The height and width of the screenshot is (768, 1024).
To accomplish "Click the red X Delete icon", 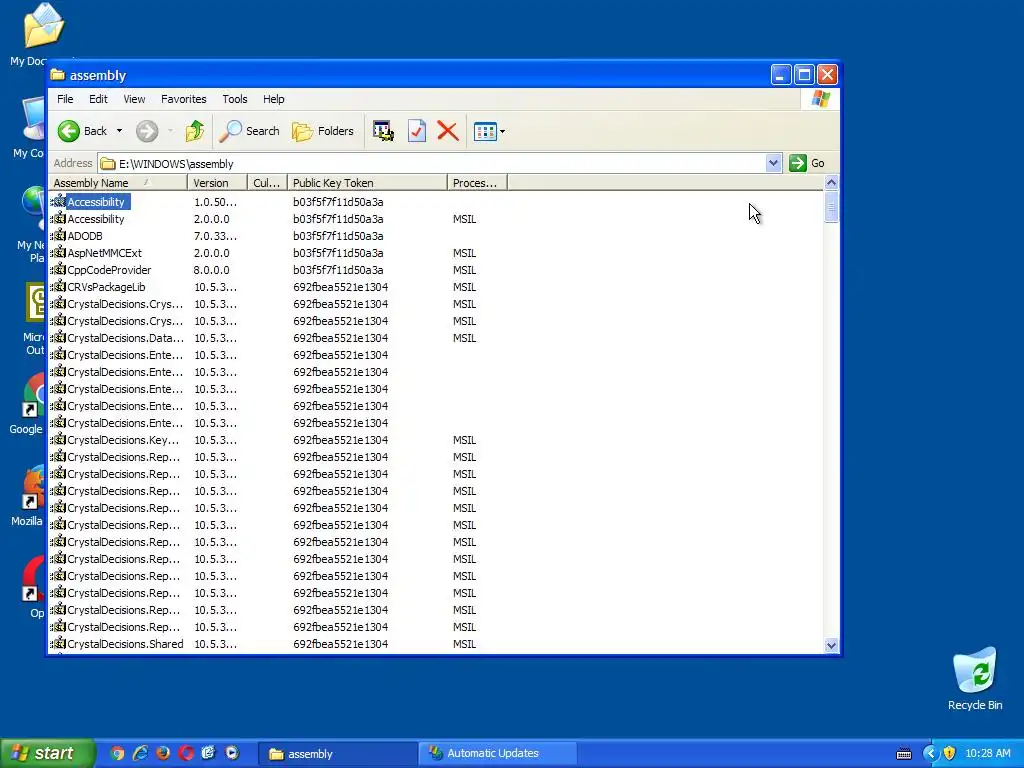I will [x=447, y=131].
